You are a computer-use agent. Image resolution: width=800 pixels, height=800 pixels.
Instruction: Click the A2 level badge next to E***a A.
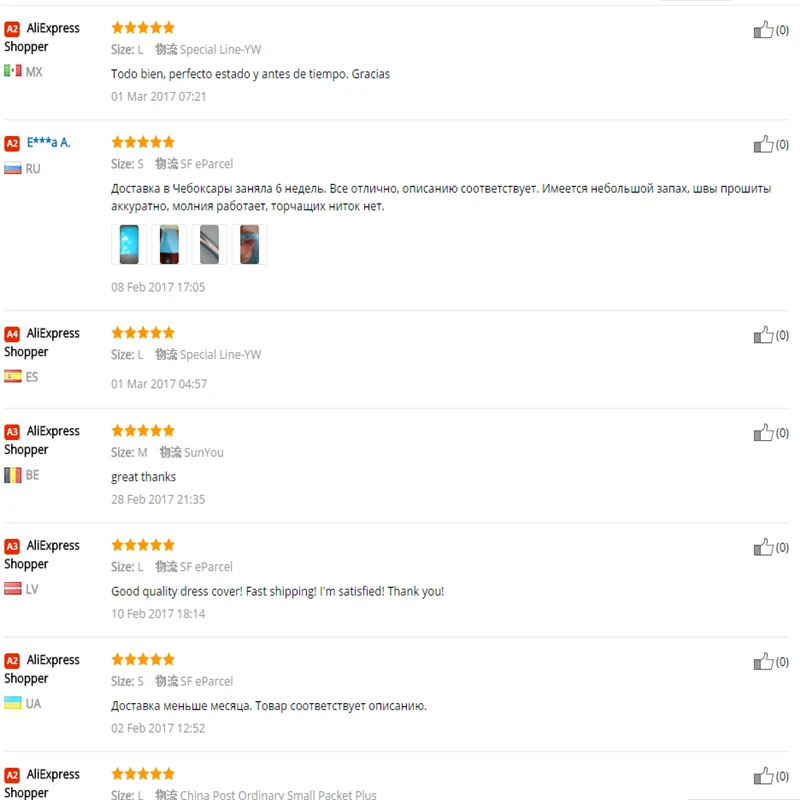click(x=12, y=143)
